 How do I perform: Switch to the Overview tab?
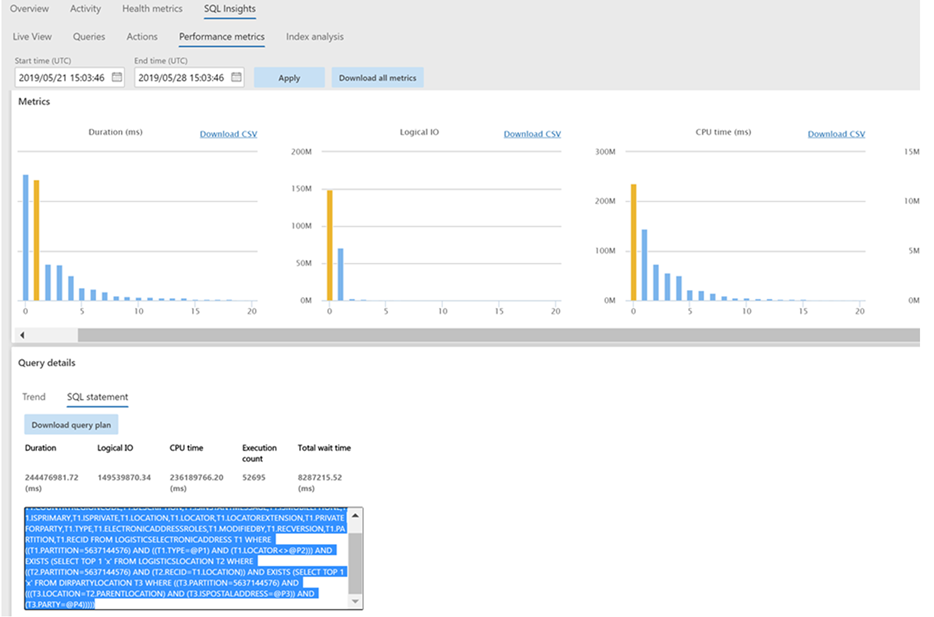29,9
